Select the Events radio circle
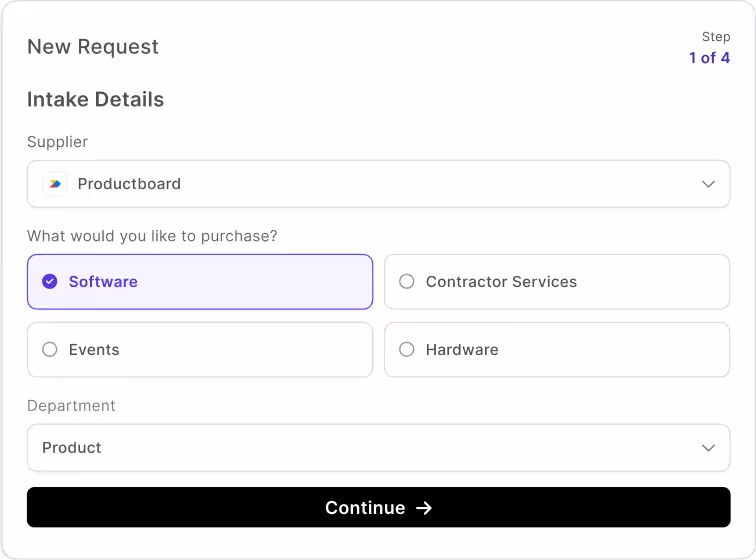This screenshot has height=560, width=756. pos(49,350)
